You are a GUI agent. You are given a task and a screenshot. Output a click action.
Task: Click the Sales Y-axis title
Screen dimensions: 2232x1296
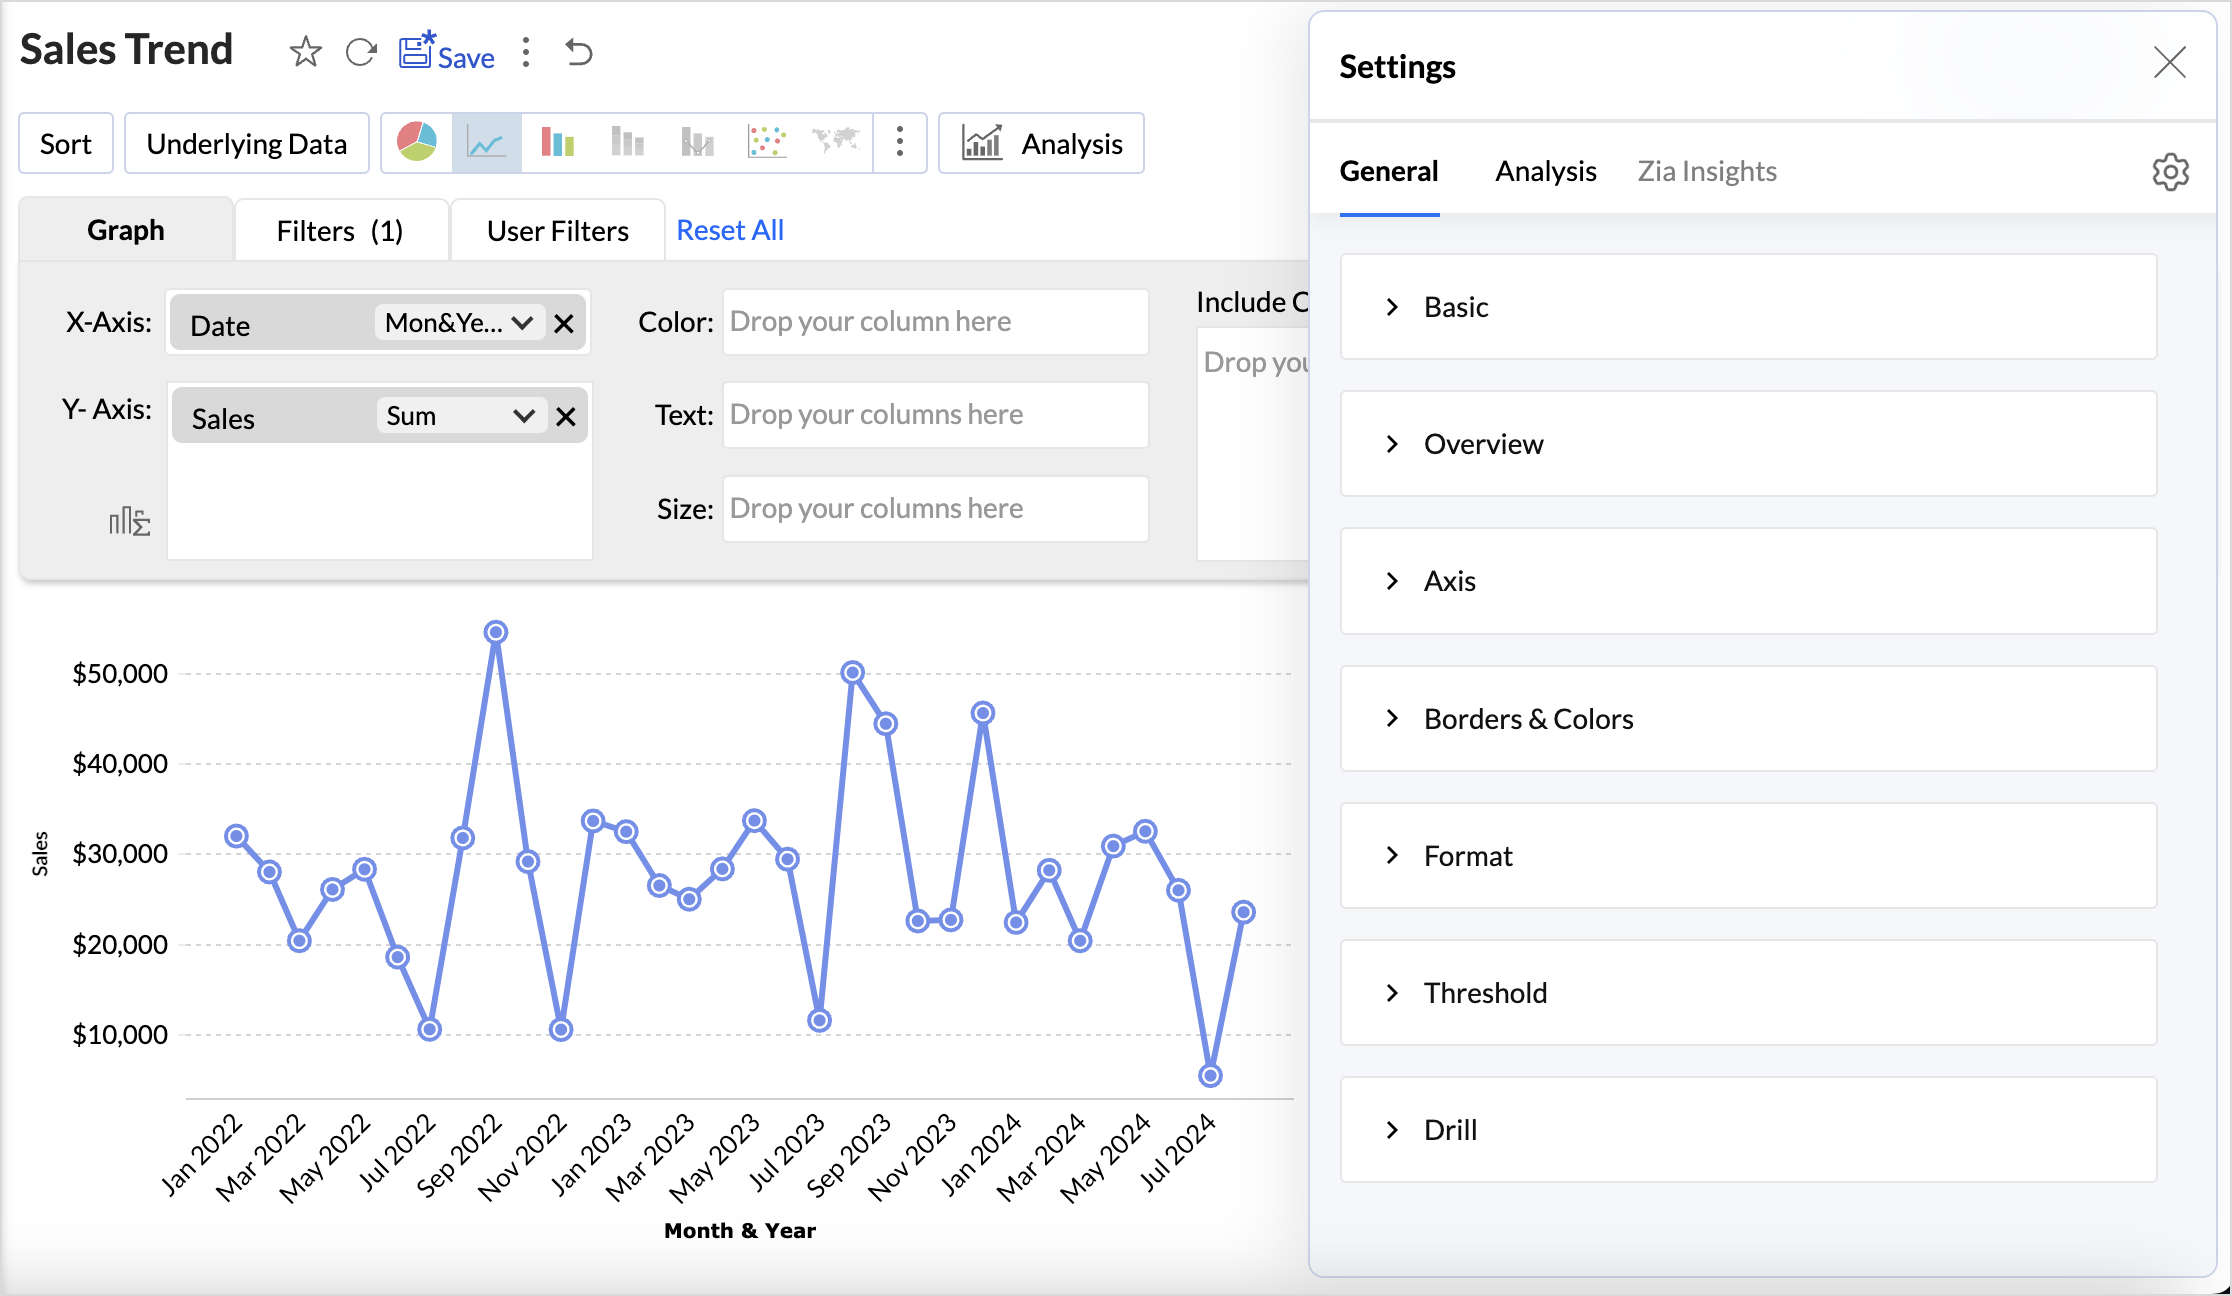pos(40,853)
